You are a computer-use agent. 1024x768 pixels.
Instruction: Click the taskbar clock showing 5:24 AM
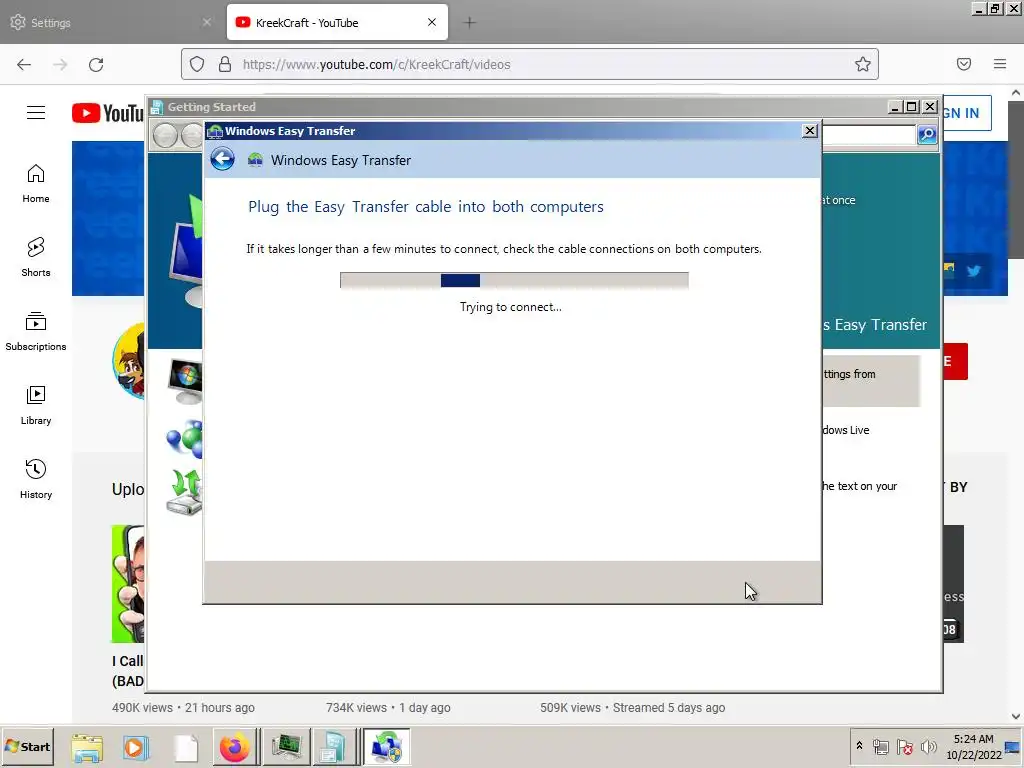click(x=973, y=746)
